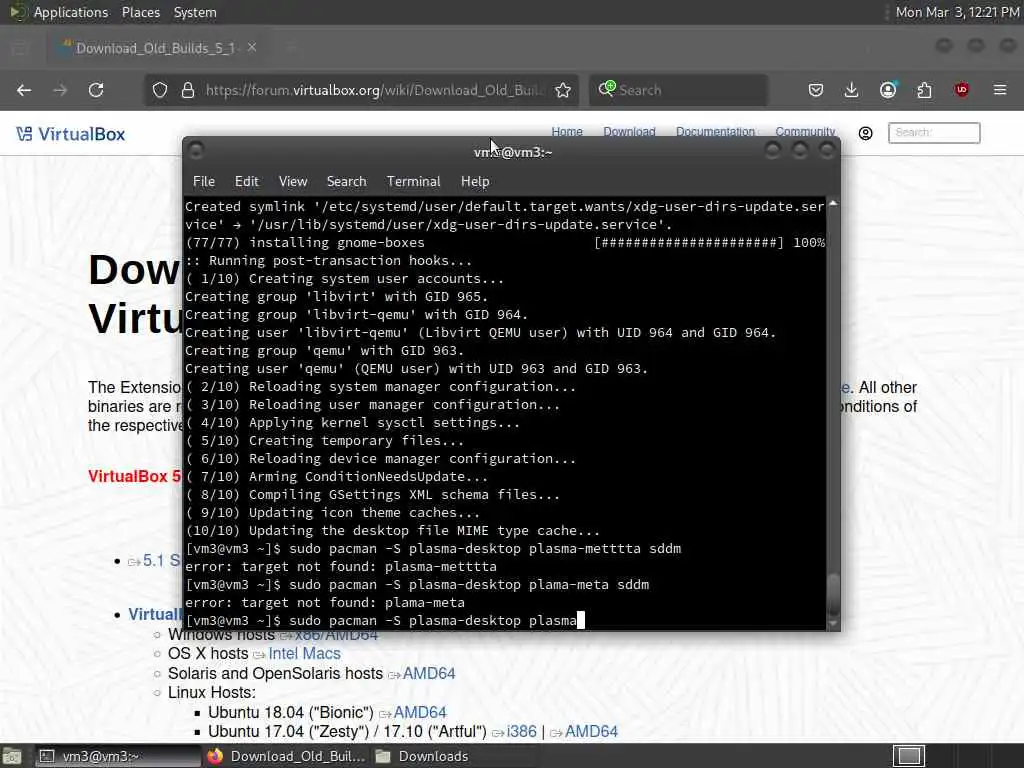Open Ubuntu 17.04 i386 link
Image resolution: width=1024 pixels, height=768 pixels.
[521, 731]
